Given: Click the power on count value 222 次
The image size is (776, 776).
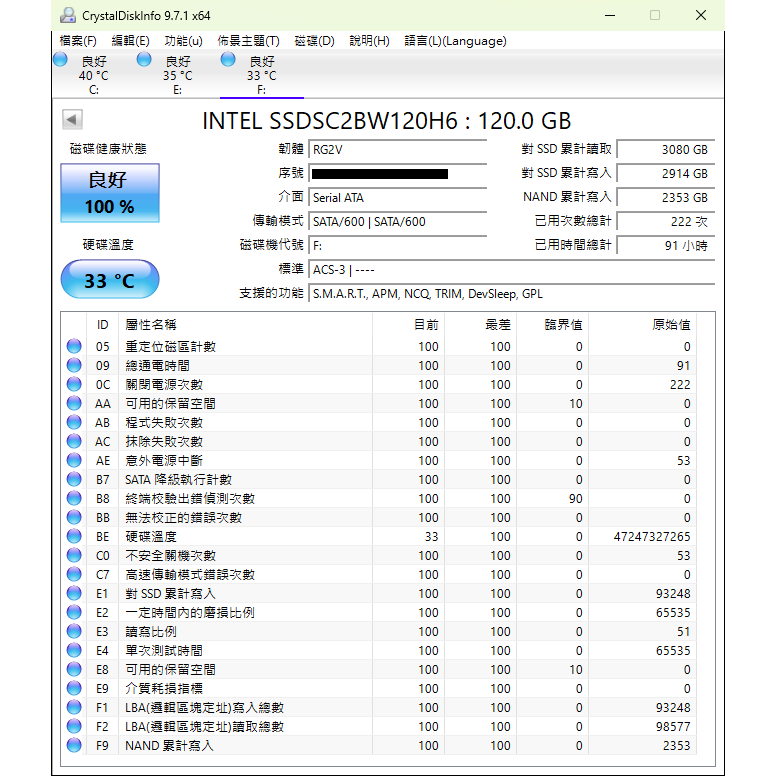Looking at the screenshot, I should pyautogui.click(x=666, y=221).
